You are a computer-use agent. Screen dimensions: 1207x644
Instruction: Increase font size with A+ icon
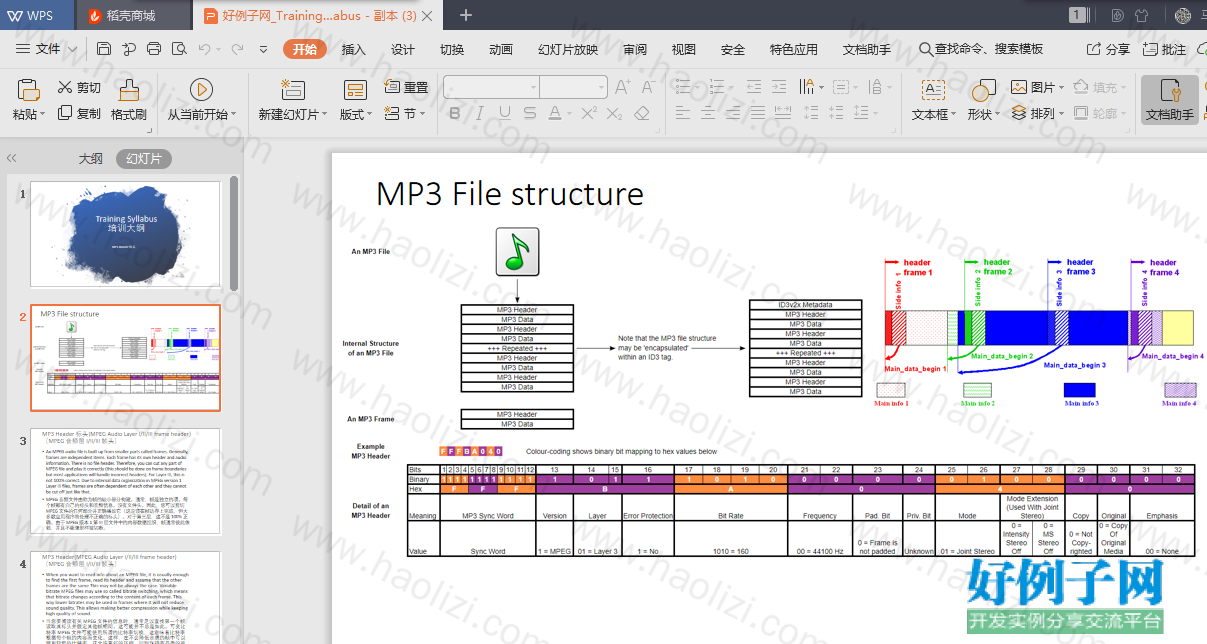pyautogui.click(x=621, y=87)
